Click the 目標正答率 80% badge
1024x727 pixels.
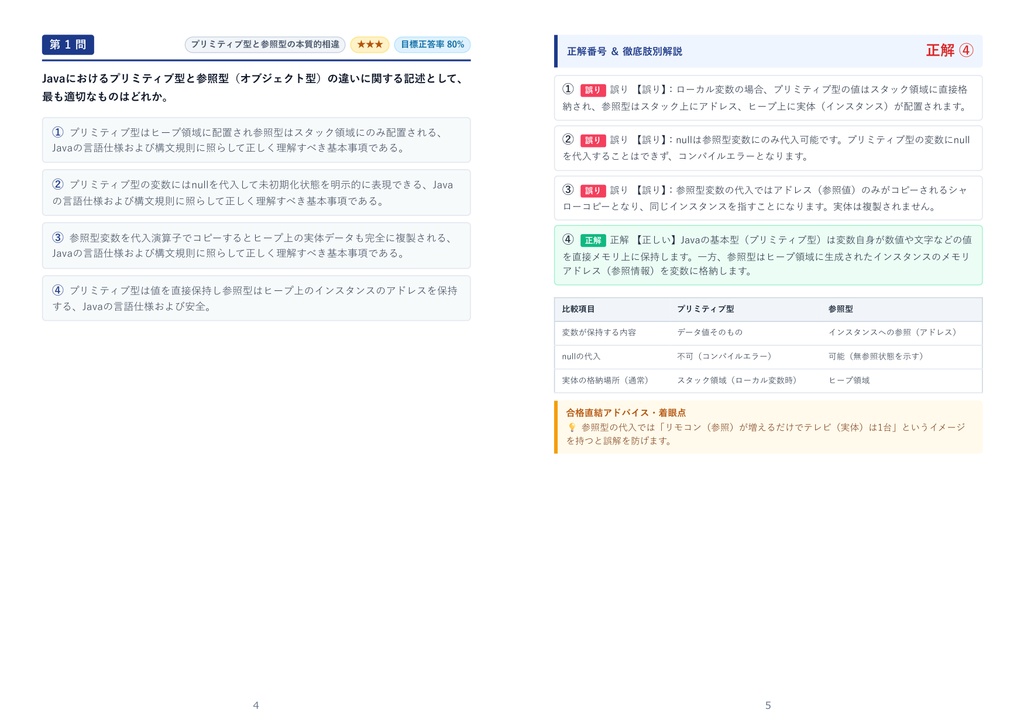pyautogui.click(x=432, y=44)
